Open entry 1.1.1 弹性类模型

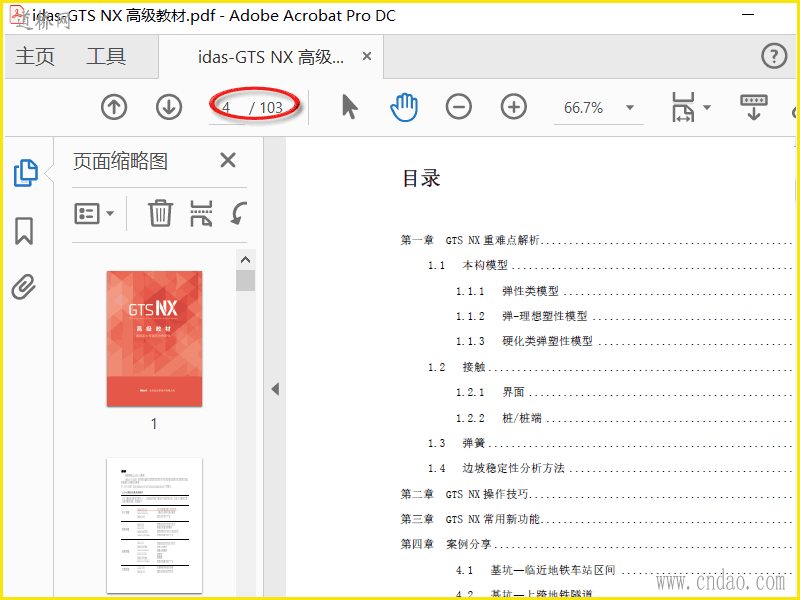click(507, 291)
